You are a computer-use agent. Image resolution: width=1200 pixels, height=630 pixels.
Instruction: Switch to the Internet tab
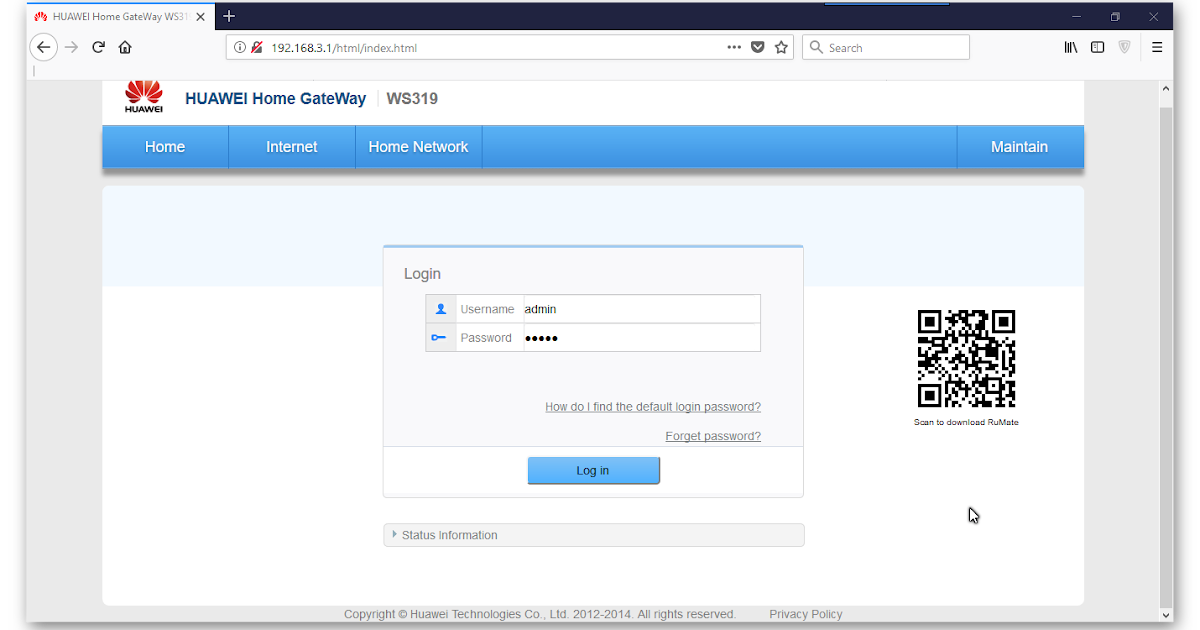pos(291,146)
